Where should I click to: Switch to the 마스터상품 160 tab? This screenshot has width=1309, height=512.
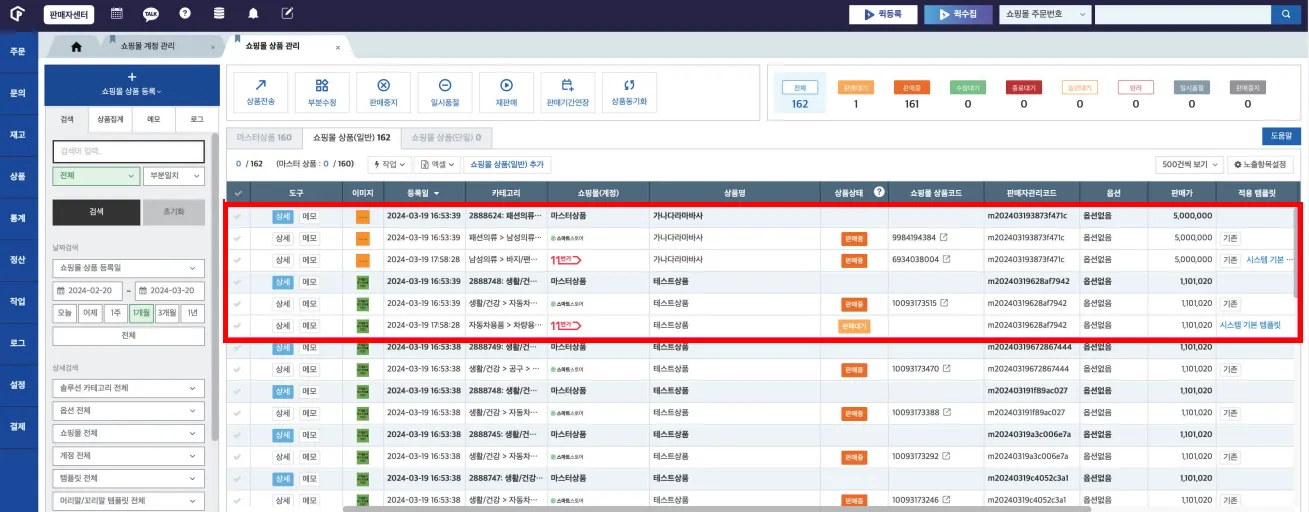coord(263,138)
